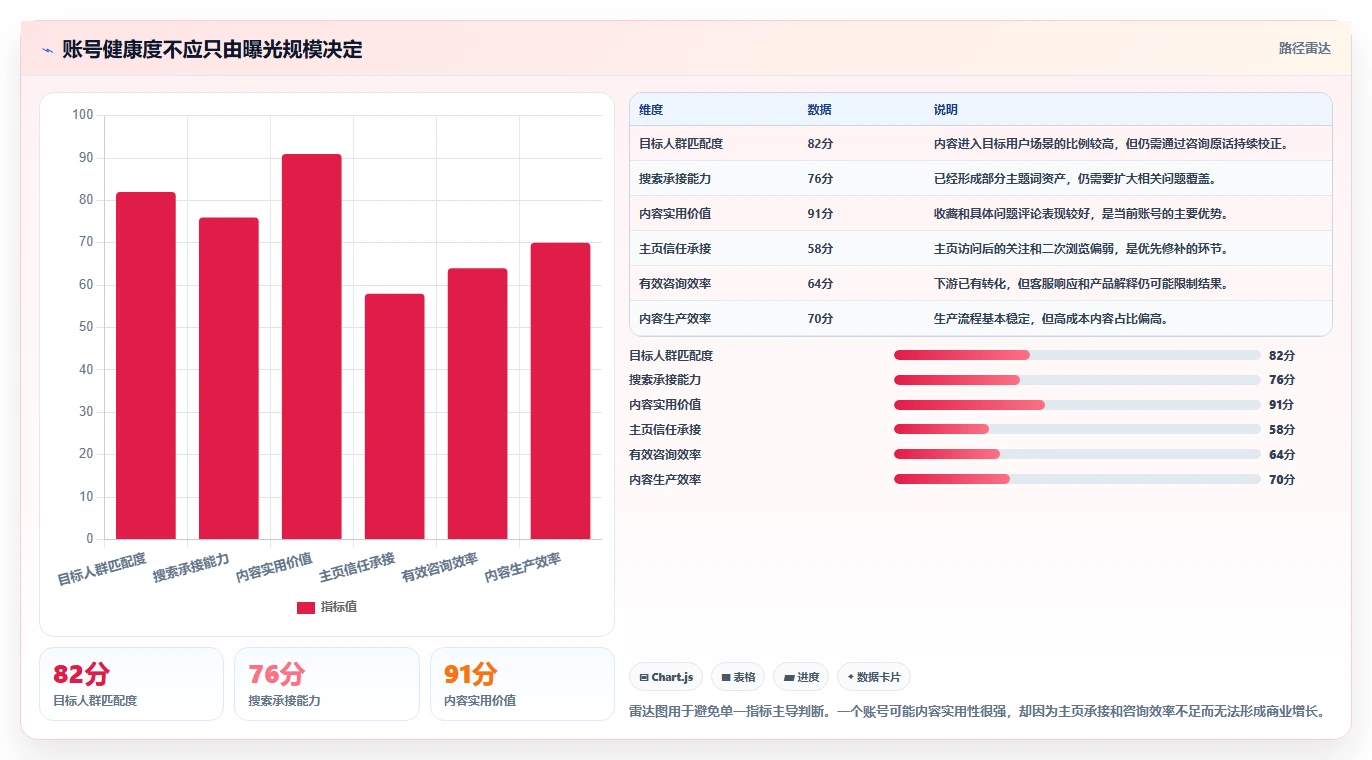Click the lightning icon beside the page title

47,50
